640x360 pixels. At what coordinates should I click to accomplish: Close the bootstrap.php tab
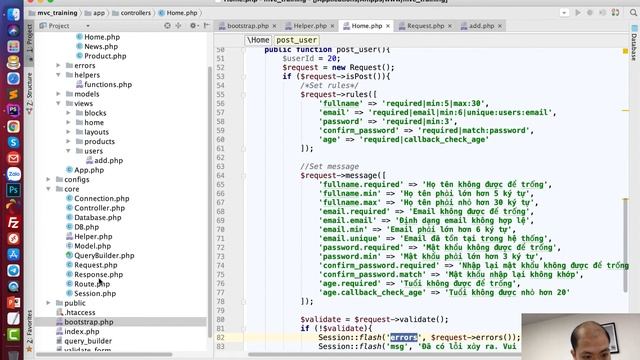[274, 26]
